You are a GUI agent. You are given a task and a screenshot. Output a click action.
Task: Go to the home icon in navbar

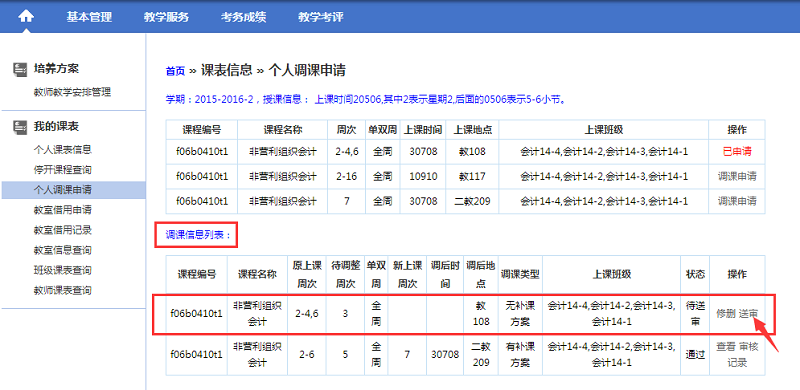coord(26,16)
